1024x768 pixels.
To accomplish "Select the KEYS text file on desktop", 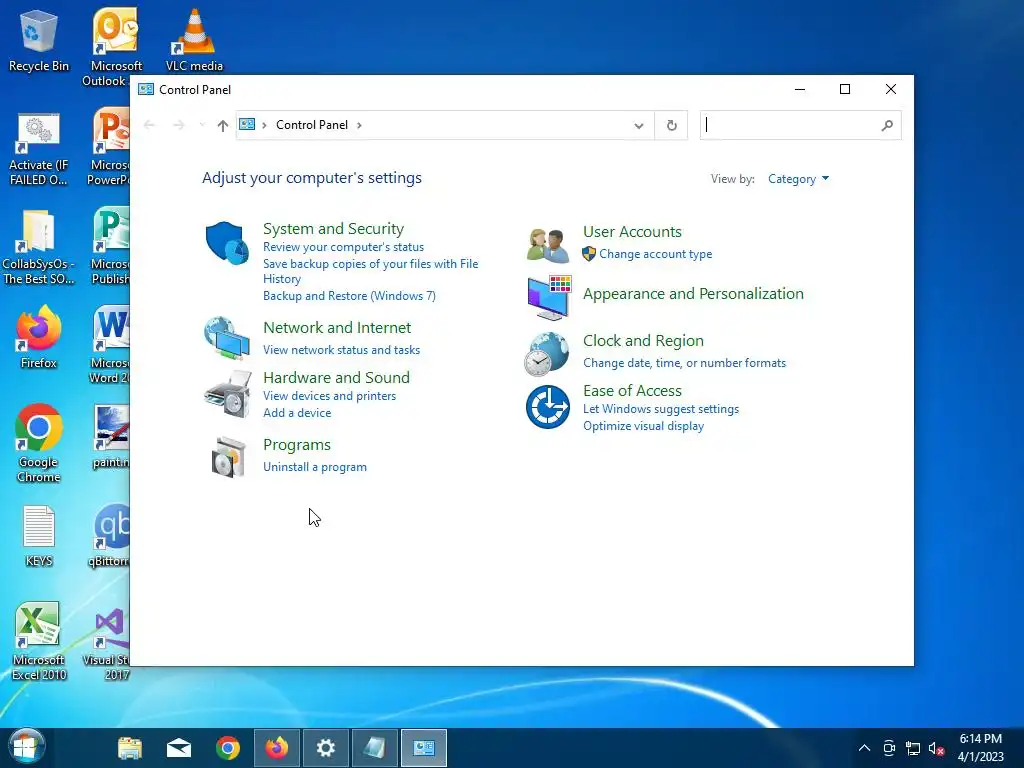I will click(x=39, y=536).
